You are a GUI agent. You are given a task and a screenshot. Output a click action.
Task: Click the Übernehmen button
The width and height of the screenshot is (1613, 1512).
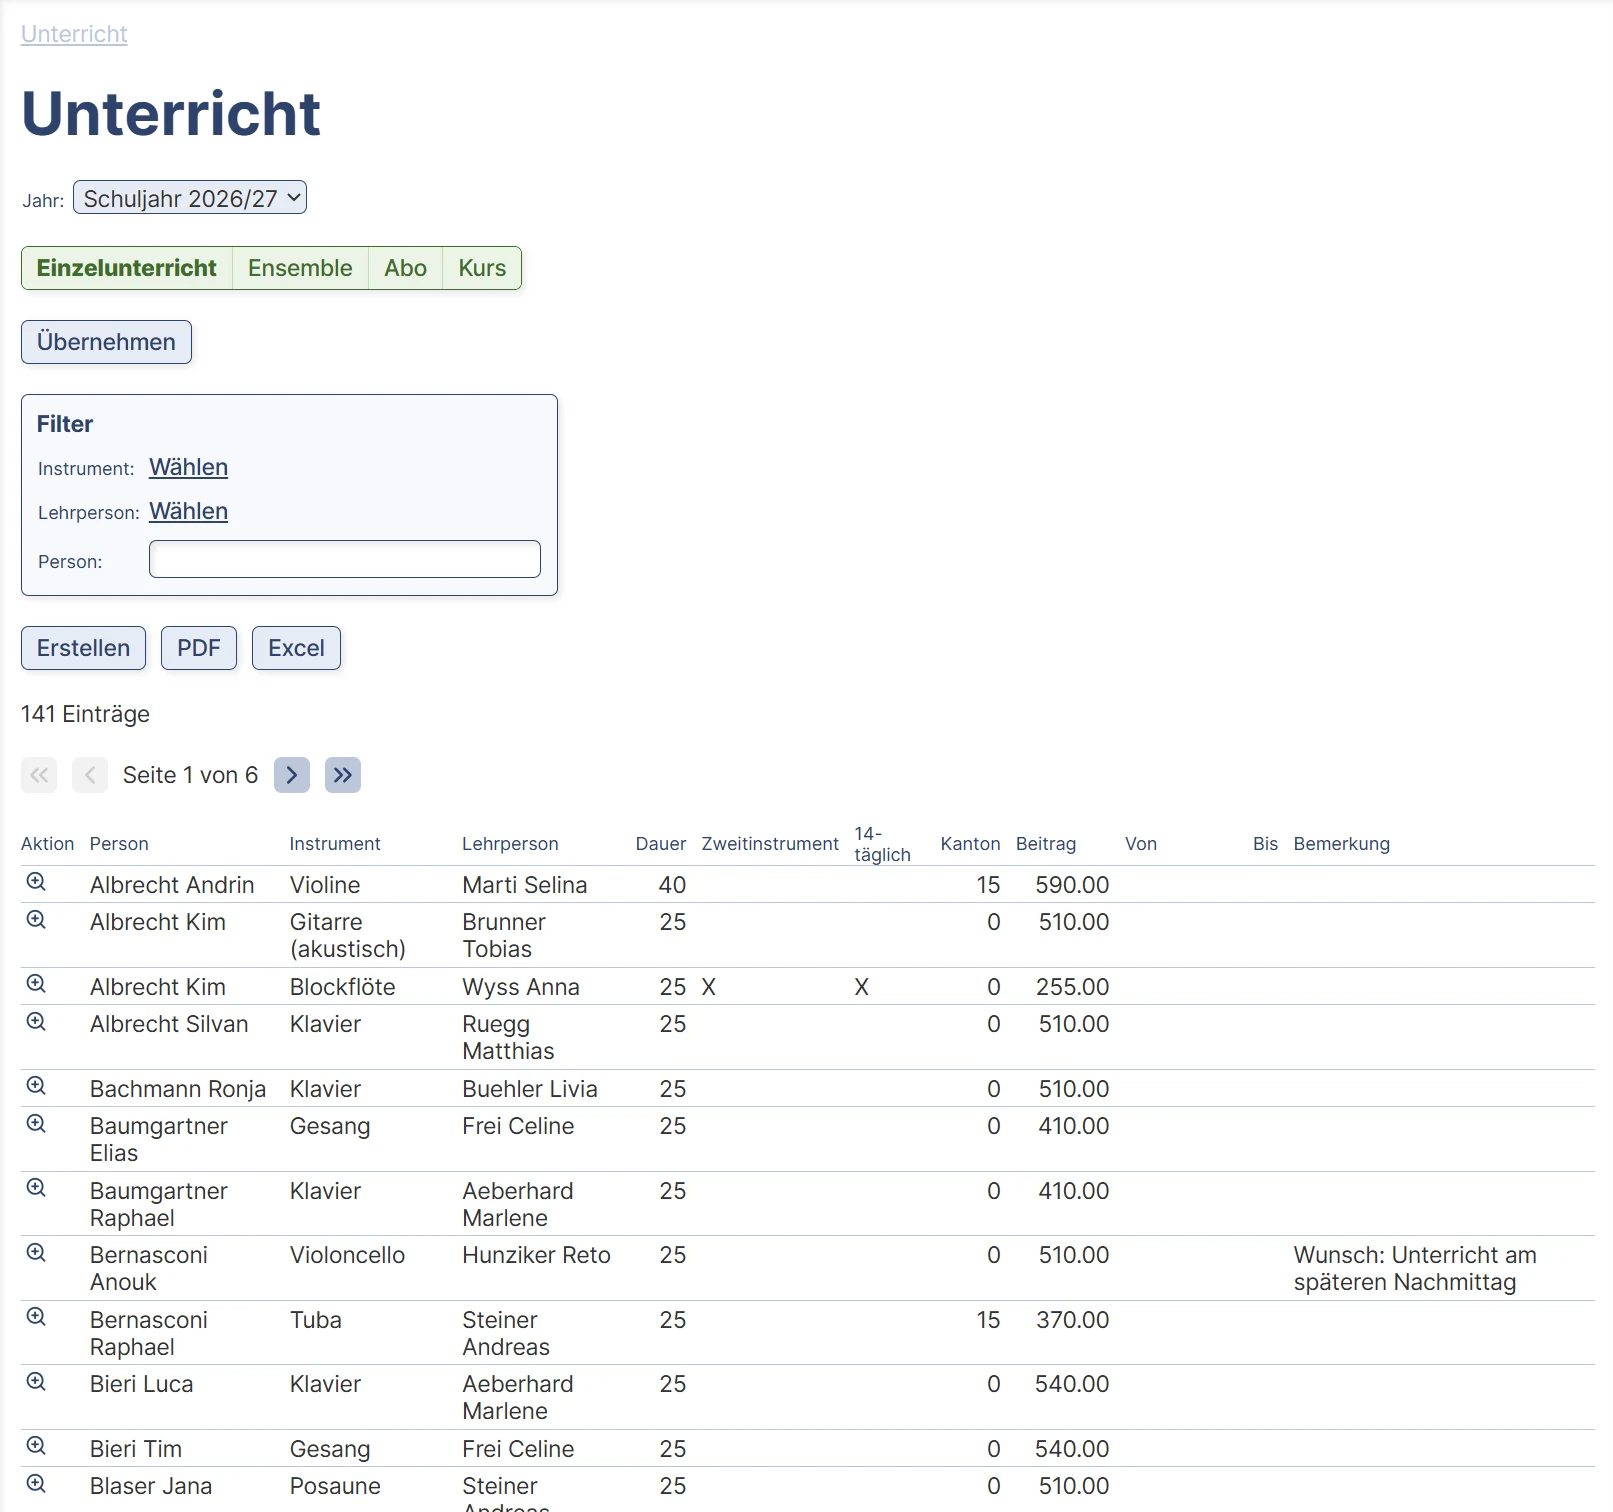click(x=106, y=342)
